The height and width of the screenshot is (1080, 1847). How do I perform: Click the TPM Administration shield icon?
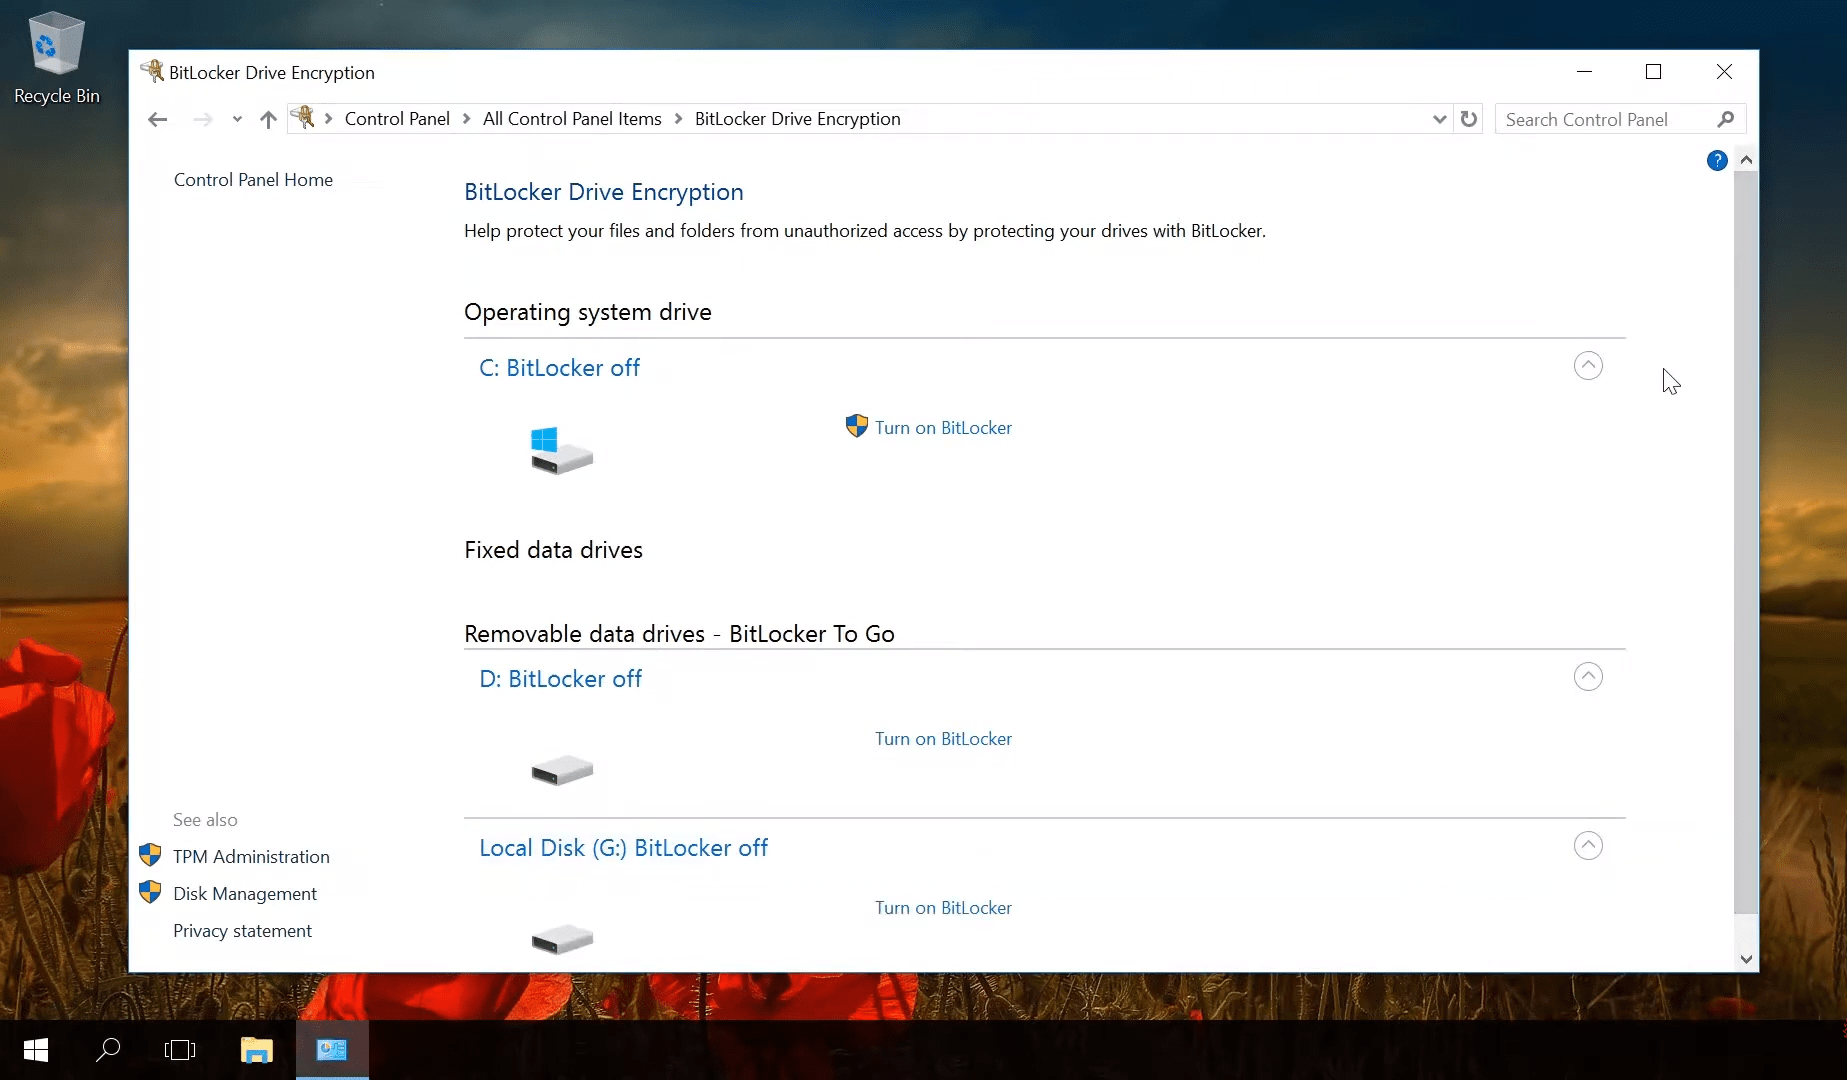[151, 856]
